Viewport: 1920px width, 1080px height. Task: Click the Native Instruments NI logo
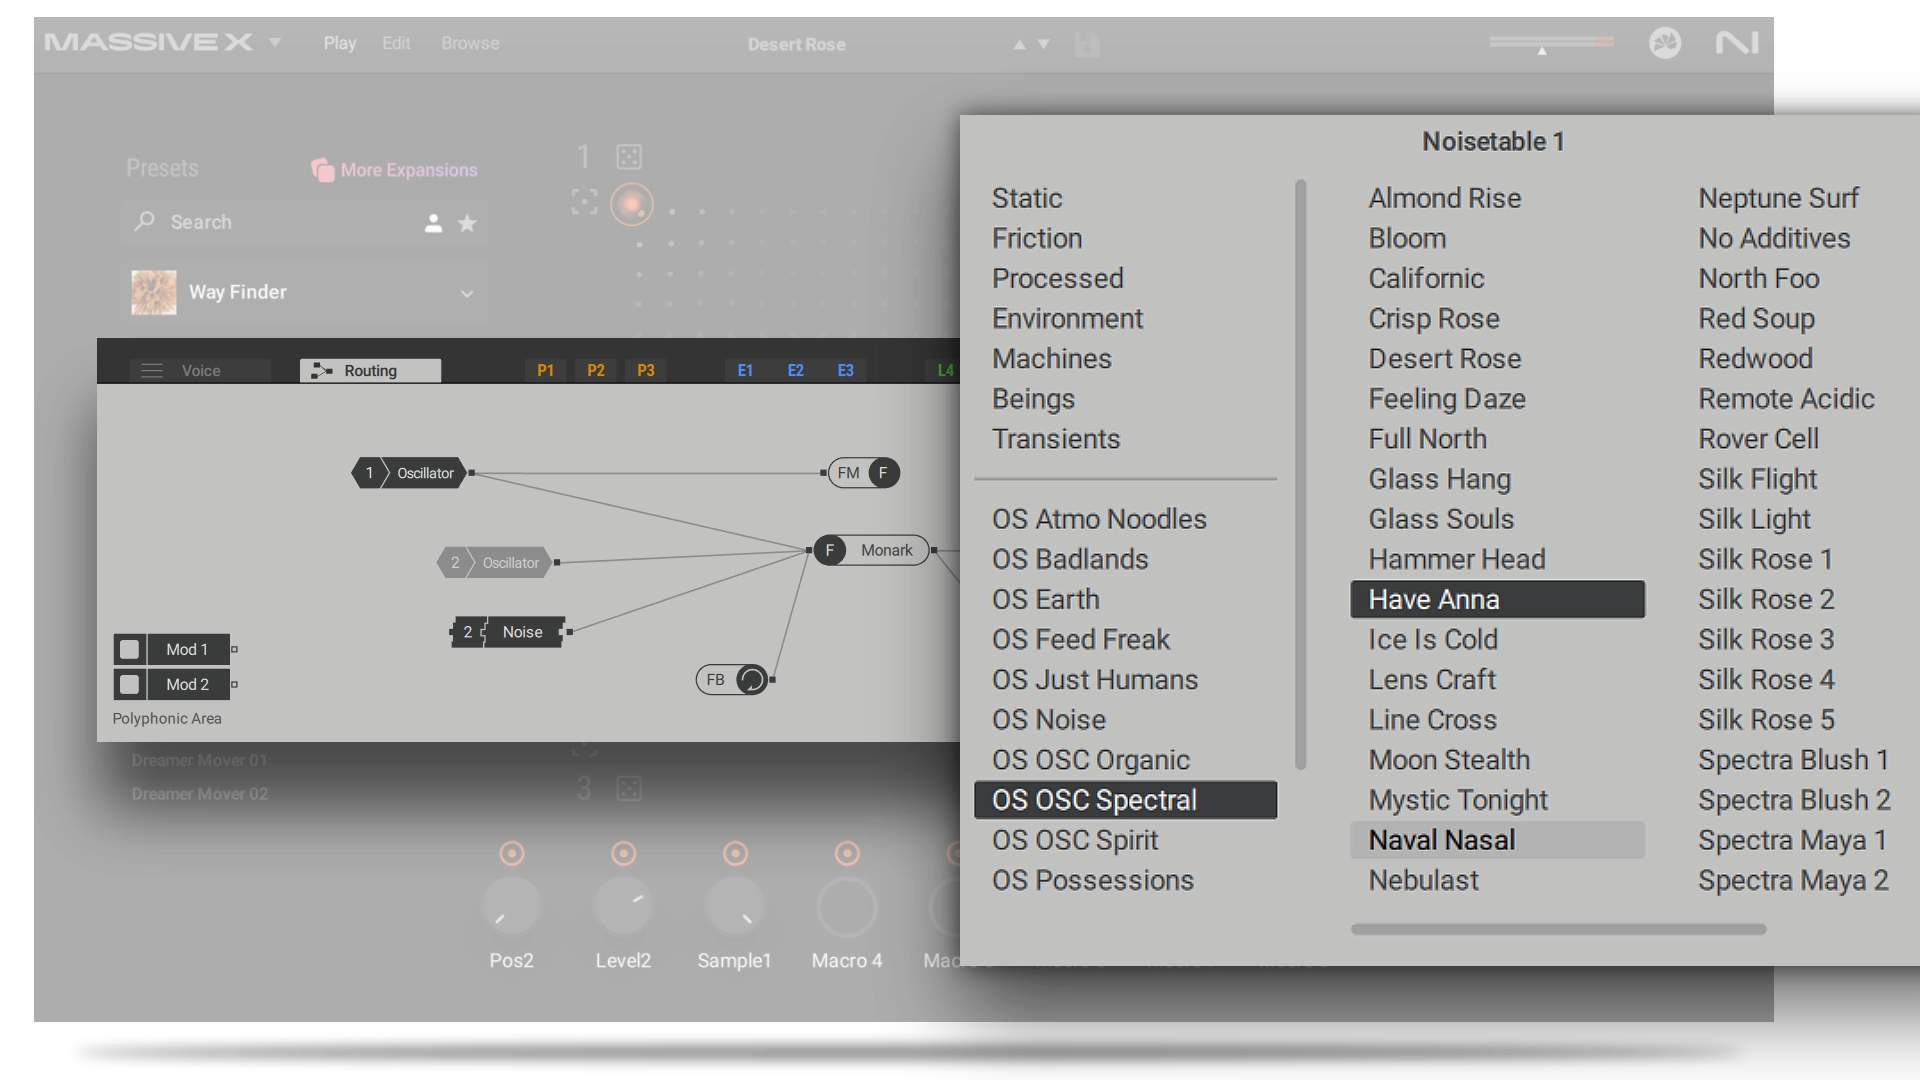pos(1737,43)
